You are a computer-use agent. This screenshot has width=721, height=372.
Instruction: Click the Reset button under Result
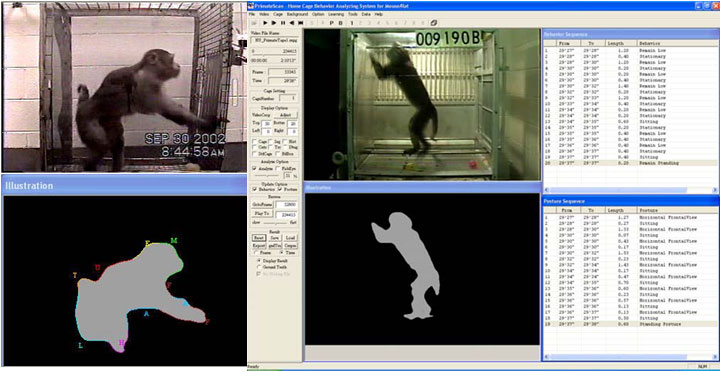[258, 238]
